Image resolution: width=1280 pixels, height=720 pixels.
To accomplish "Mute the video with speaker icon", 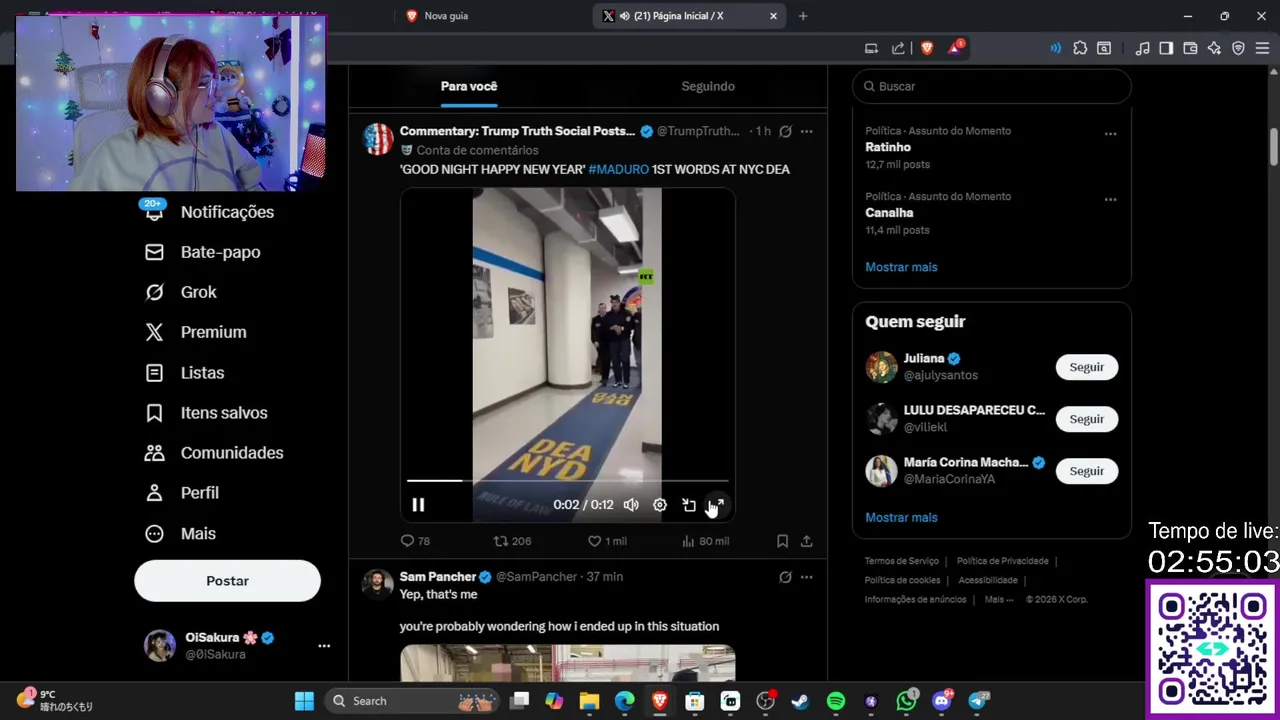I will [x=631, y=505].
